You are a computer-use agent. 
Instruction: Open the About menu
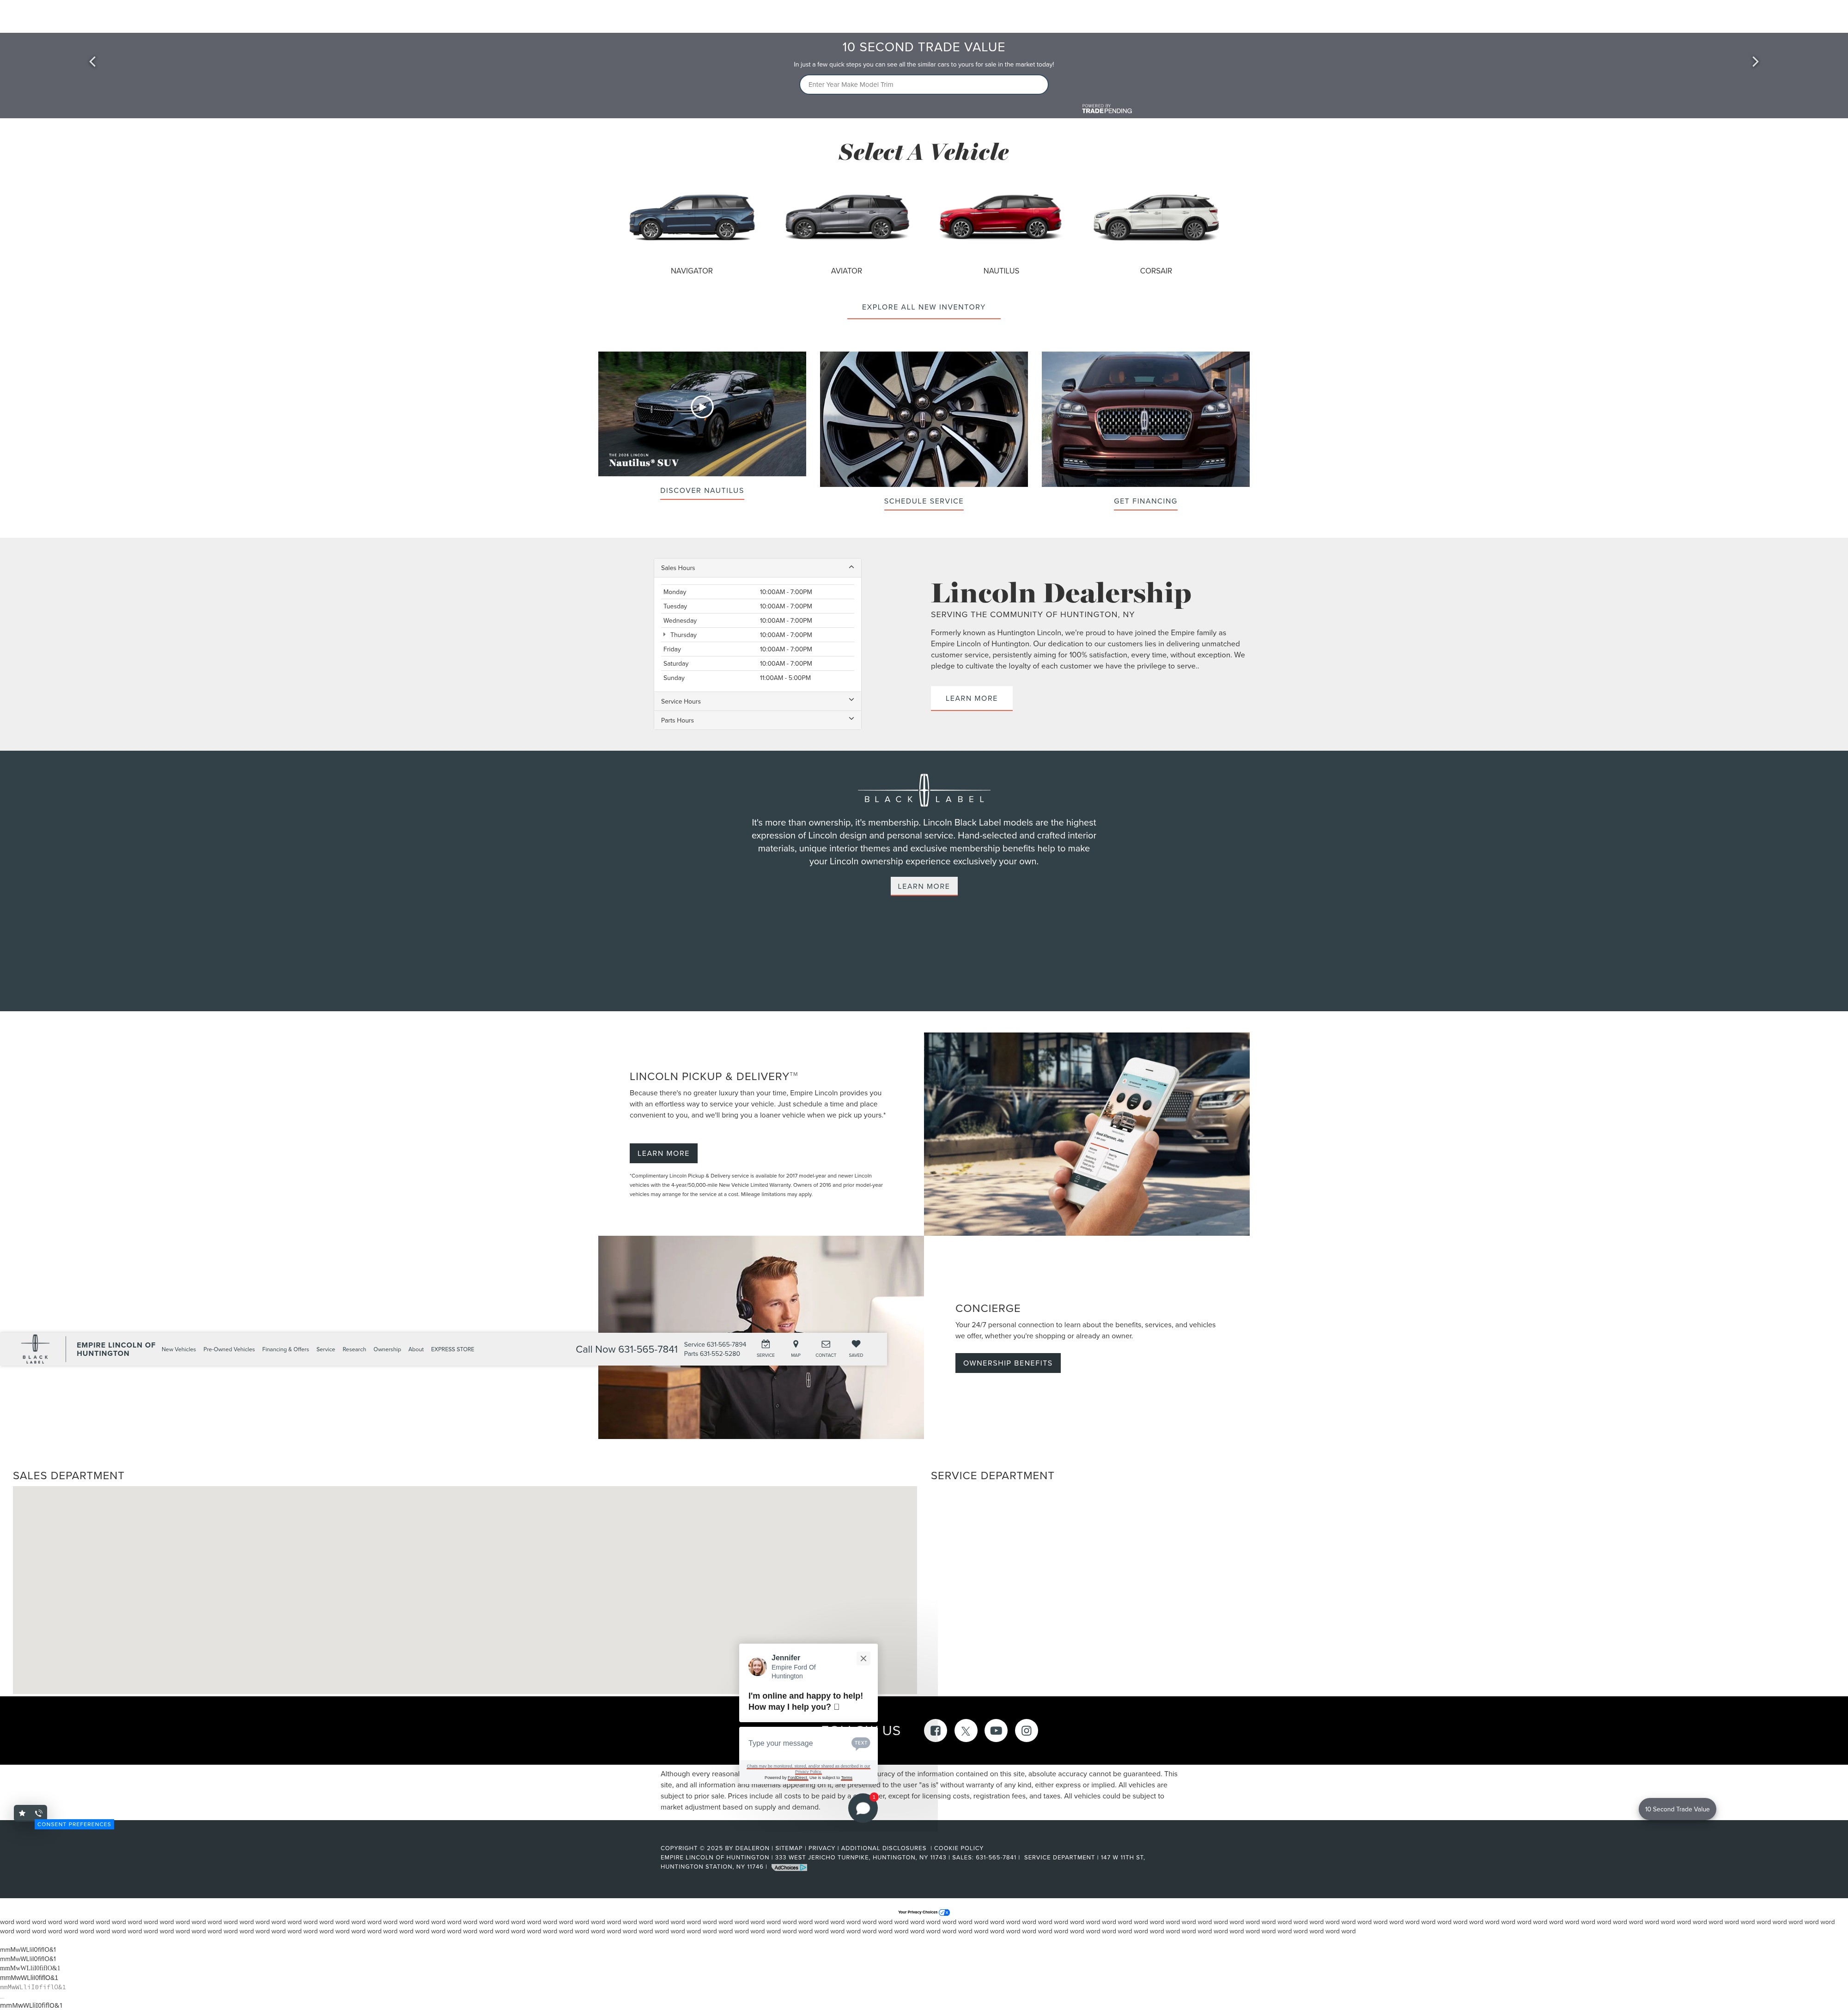pyautogui.click(x=416, y=1350)
